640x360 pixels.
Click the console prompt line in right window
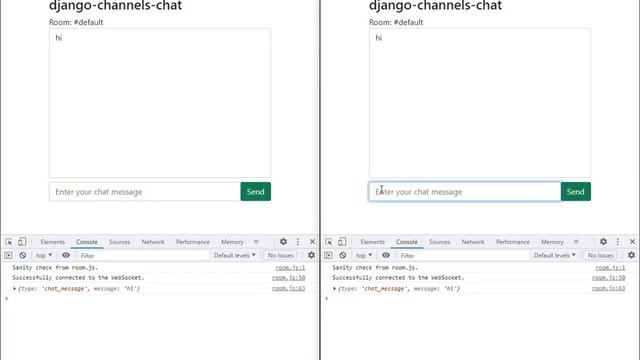point(480,299)
